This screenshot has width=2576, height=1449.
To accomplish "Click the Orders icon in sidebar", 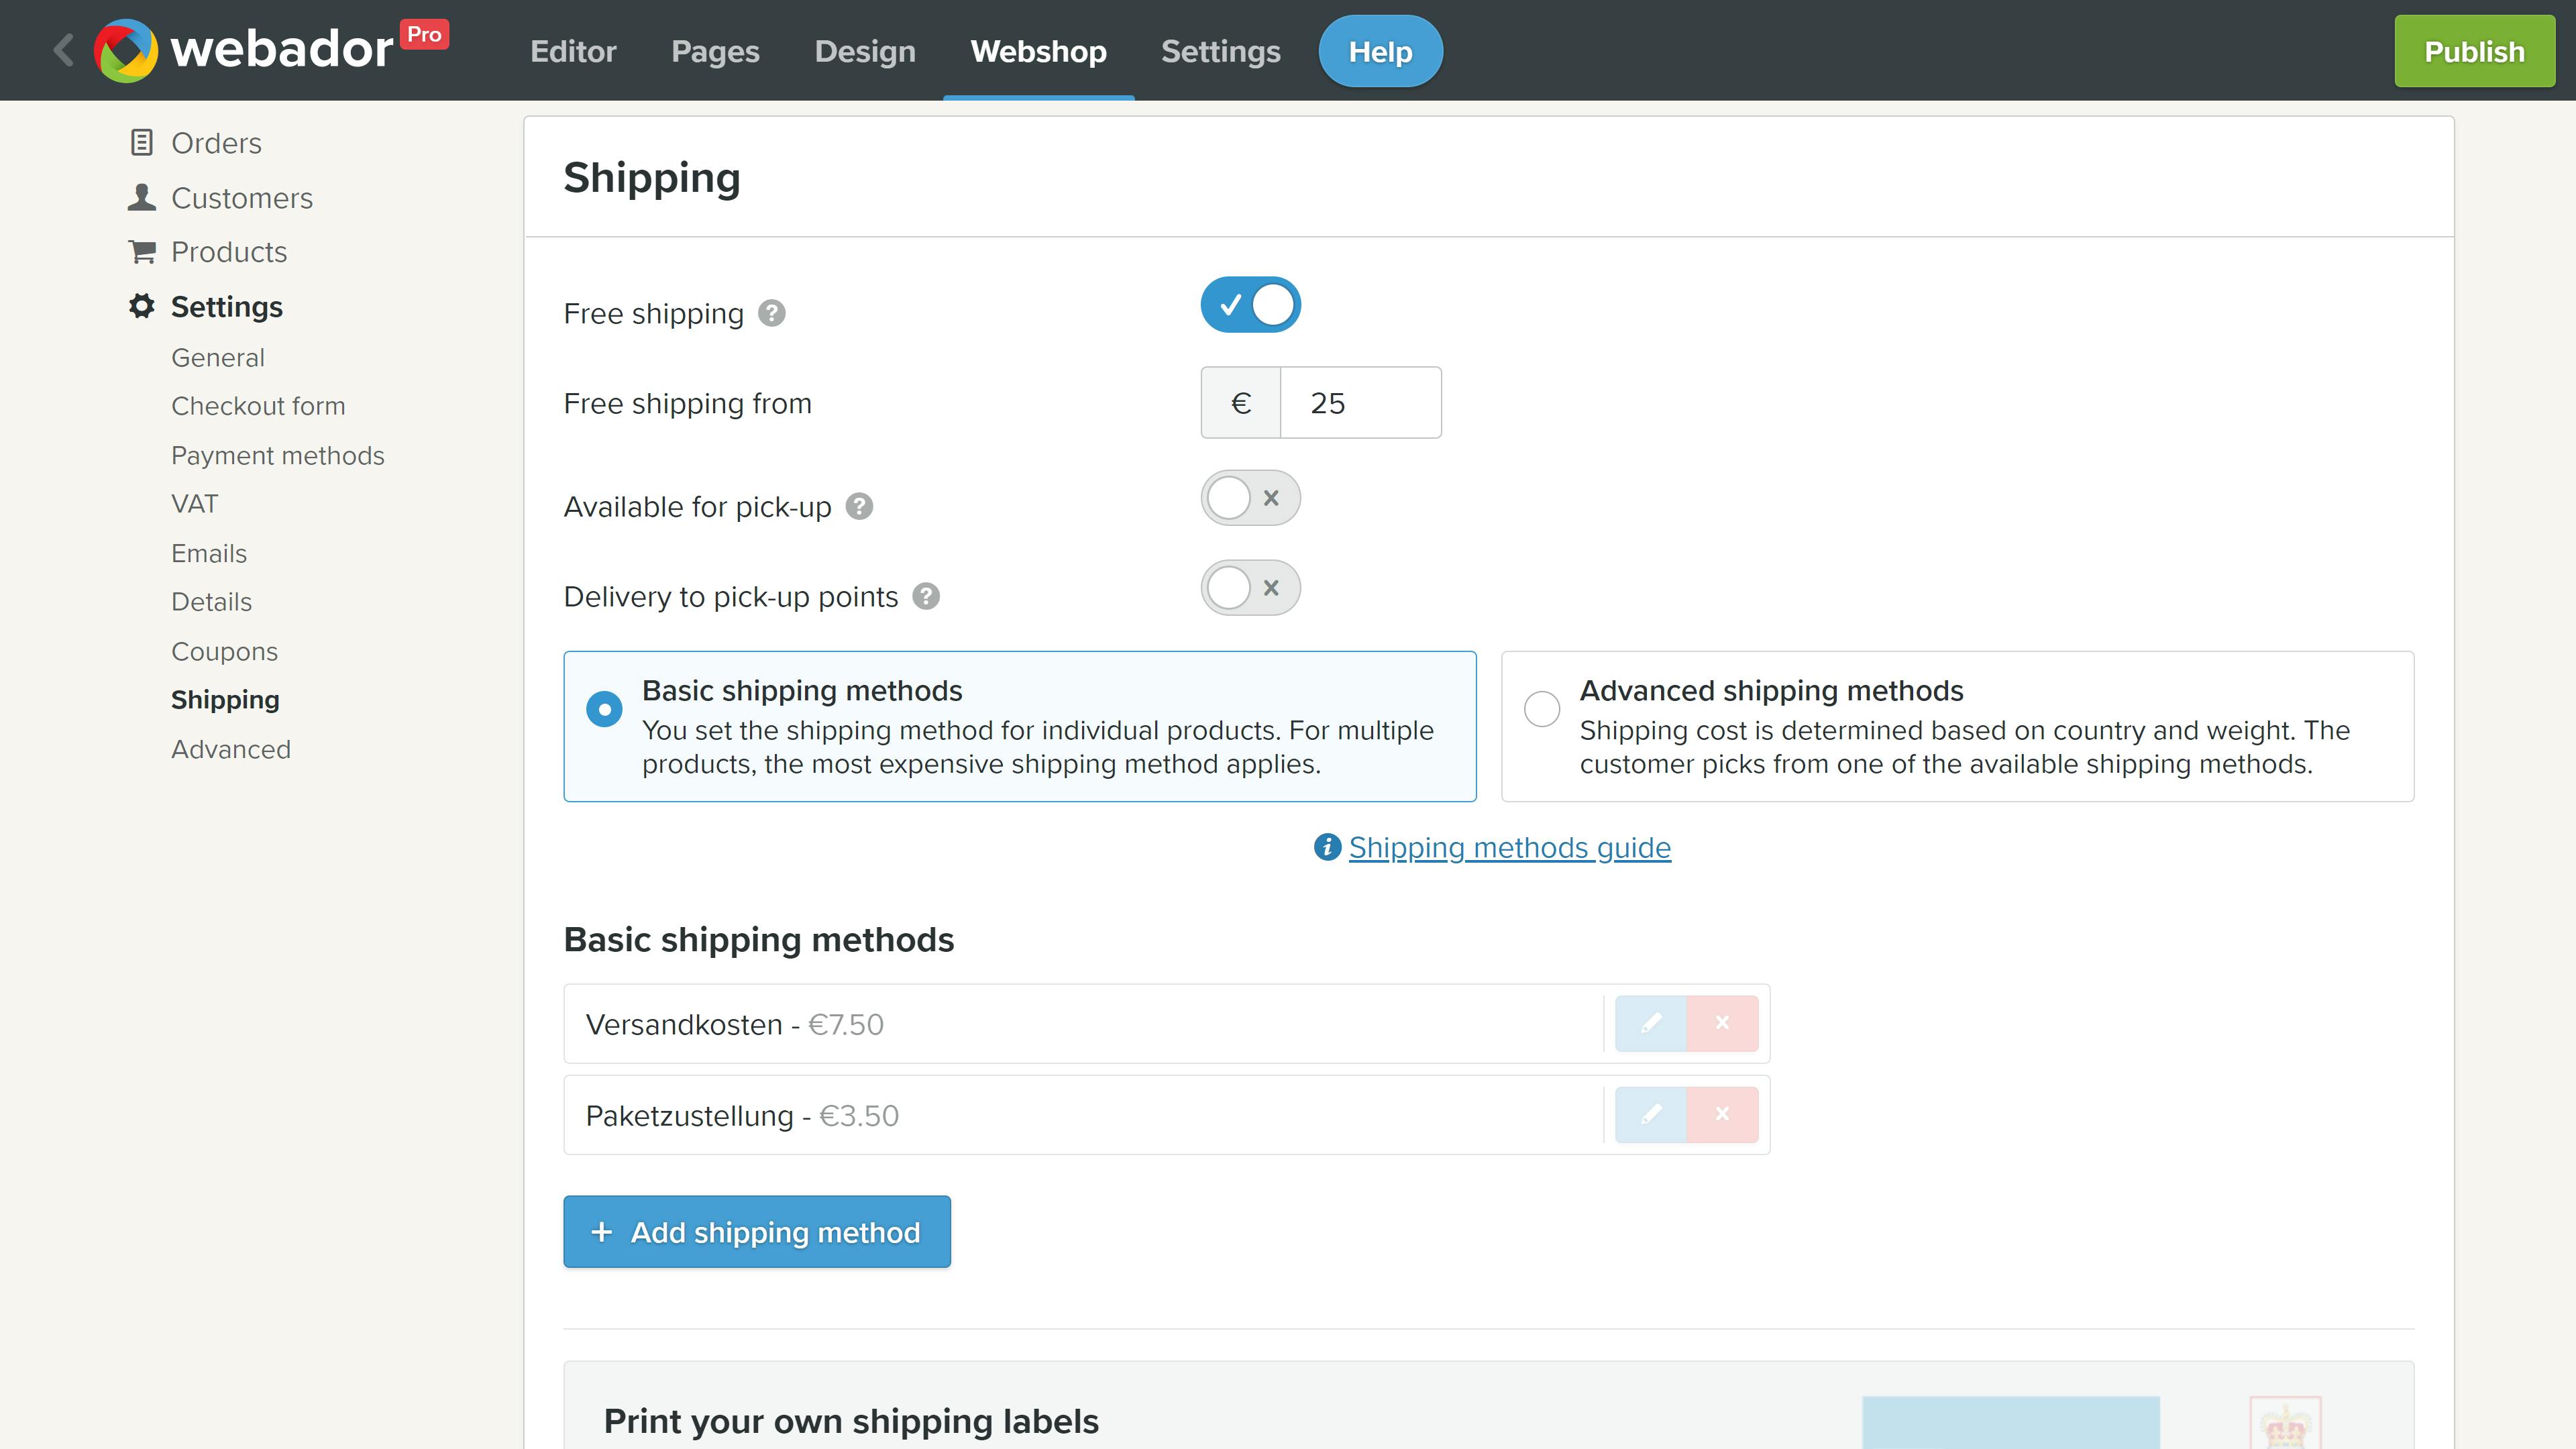I will [x=141, y=142].
